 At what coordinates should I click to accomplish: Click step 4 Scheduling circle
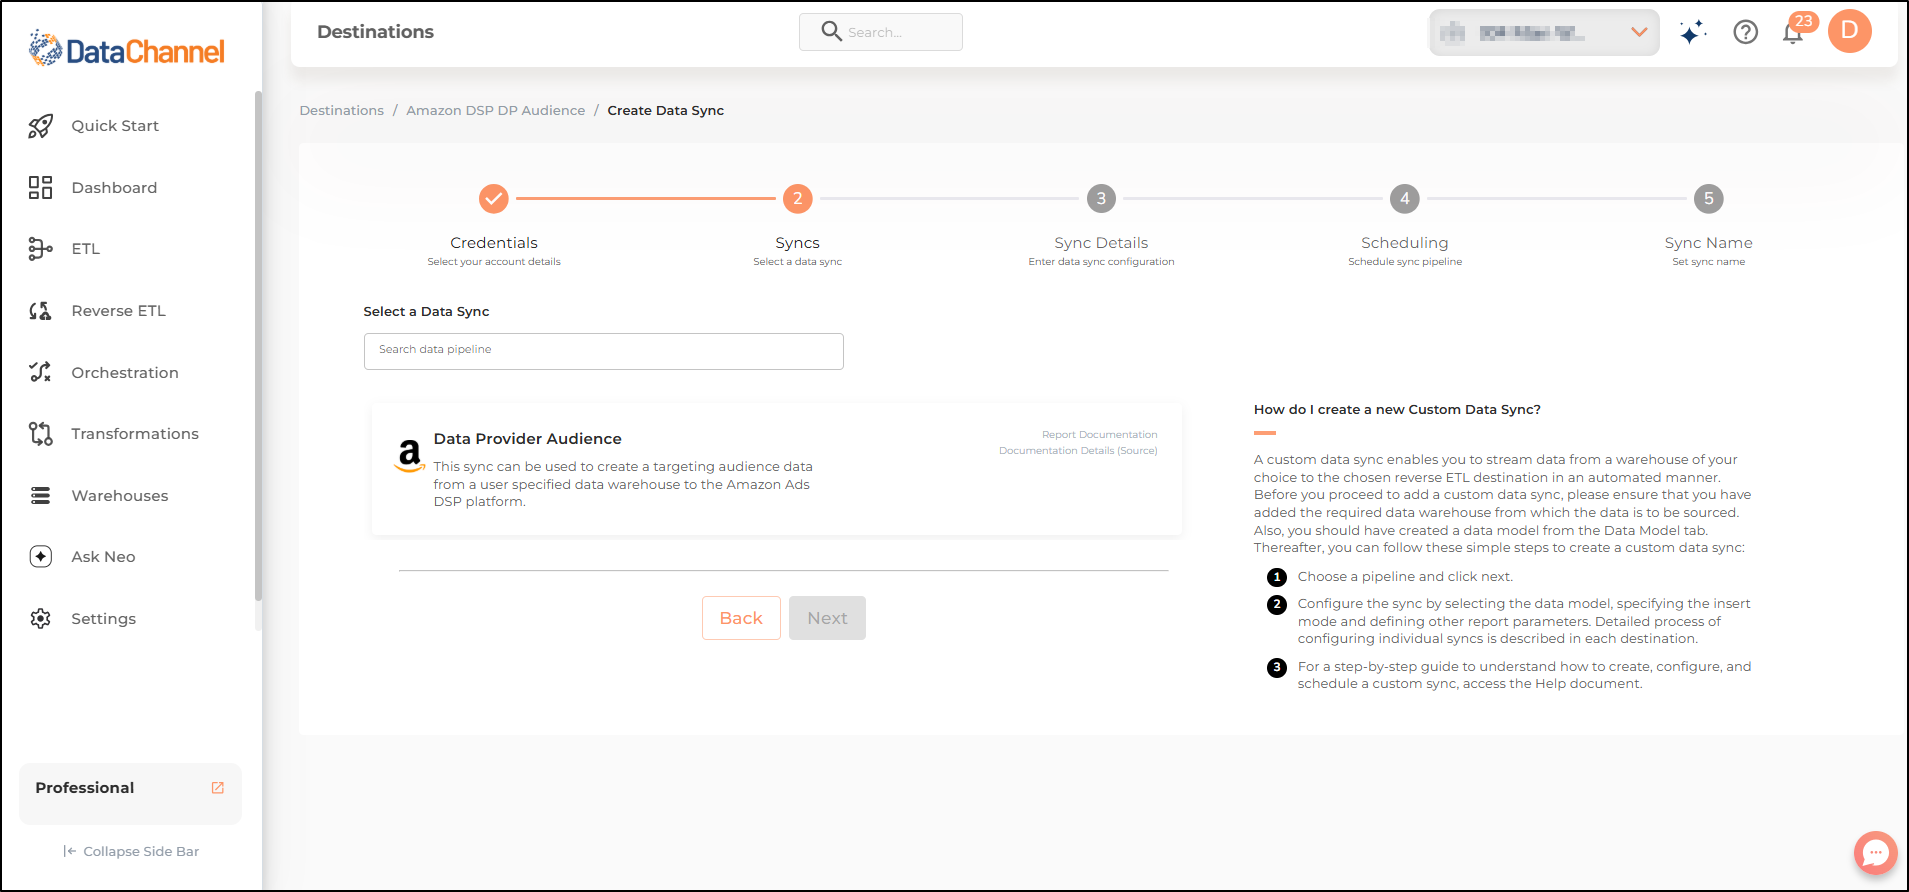pyautogui.click(x=1405, y=199)
